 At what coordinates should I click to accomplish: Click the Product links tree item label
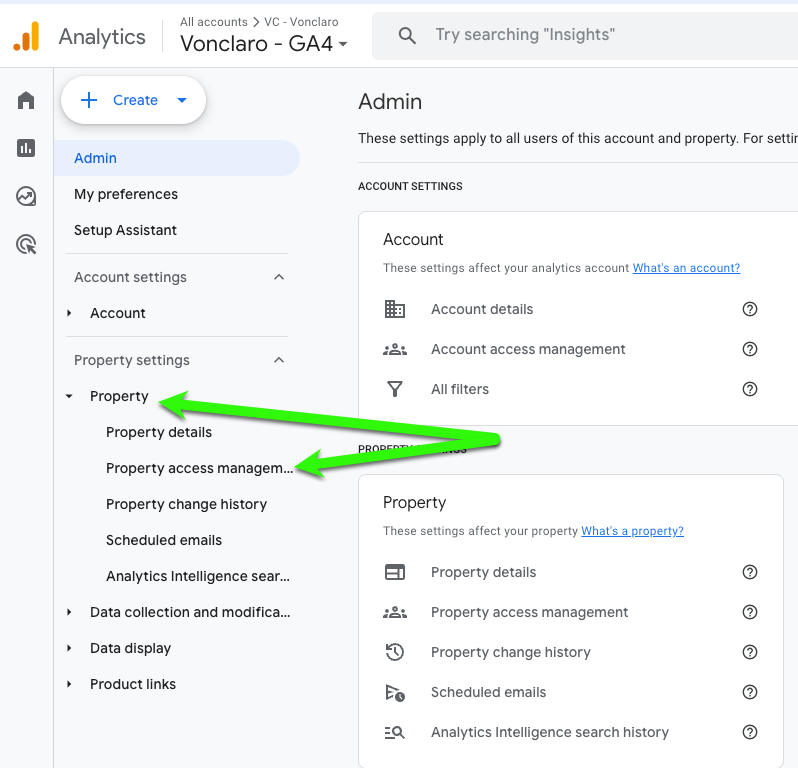(x=133, y=685)
